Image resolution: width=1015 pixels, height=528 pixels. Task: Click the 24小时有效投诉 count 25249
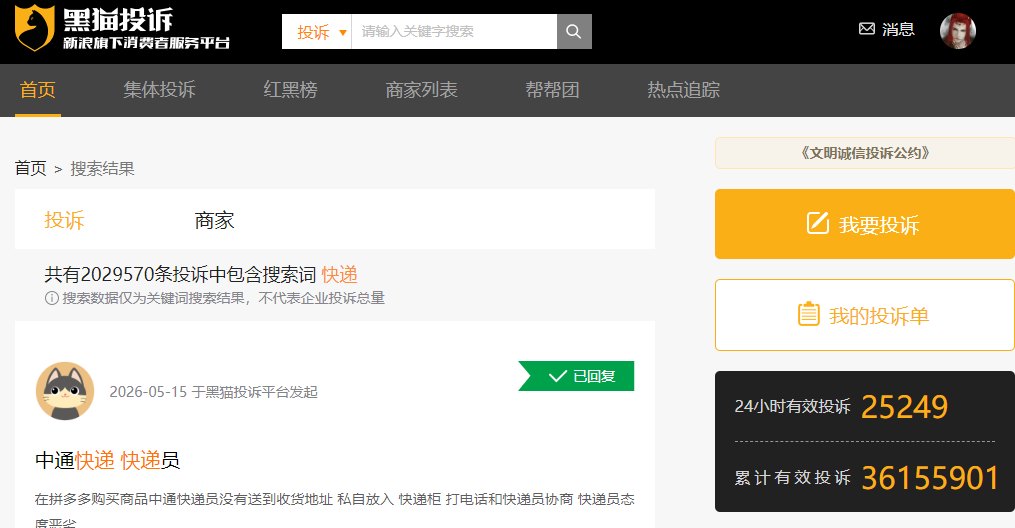[x=904, y=407]
